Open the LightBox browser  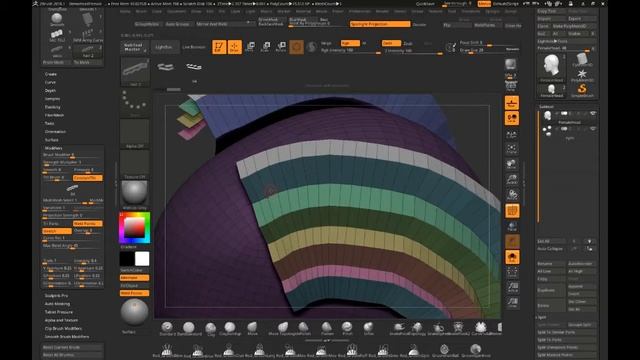pyautogui.click(x=164, y=47)
